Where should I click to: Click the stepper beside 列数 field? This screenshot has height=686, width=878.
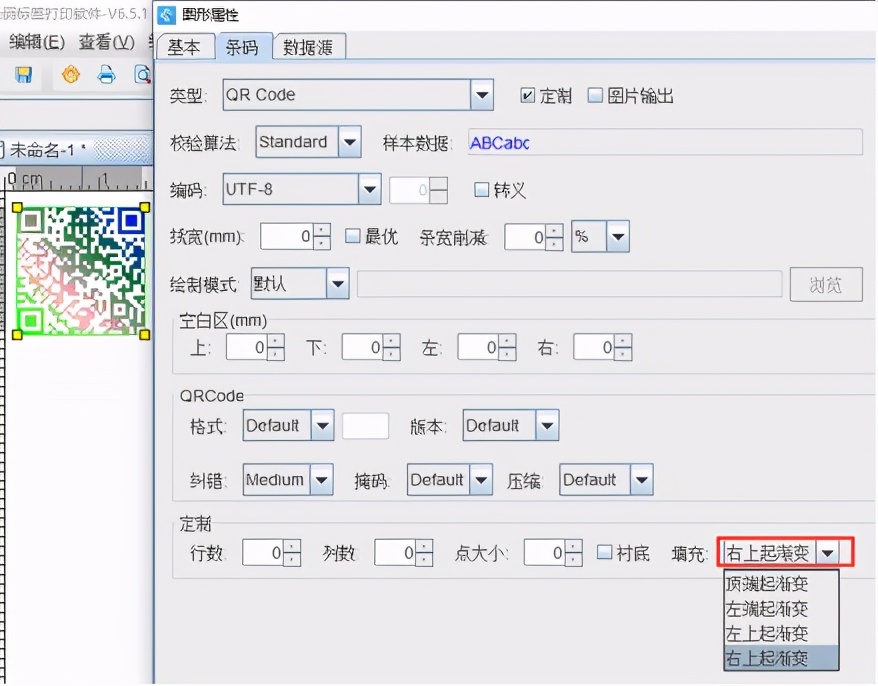[424, 553]
